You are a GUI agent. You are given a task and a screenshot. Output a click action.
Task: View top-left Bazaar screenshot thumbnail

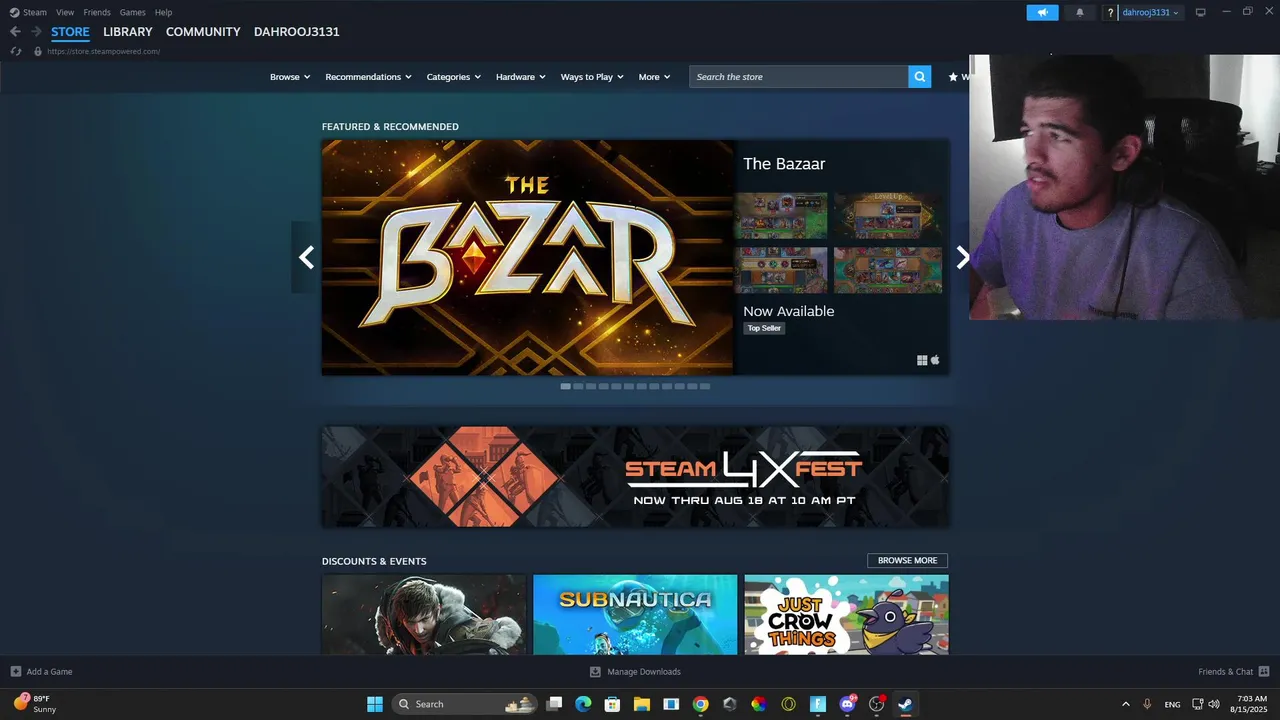[781, 215]
